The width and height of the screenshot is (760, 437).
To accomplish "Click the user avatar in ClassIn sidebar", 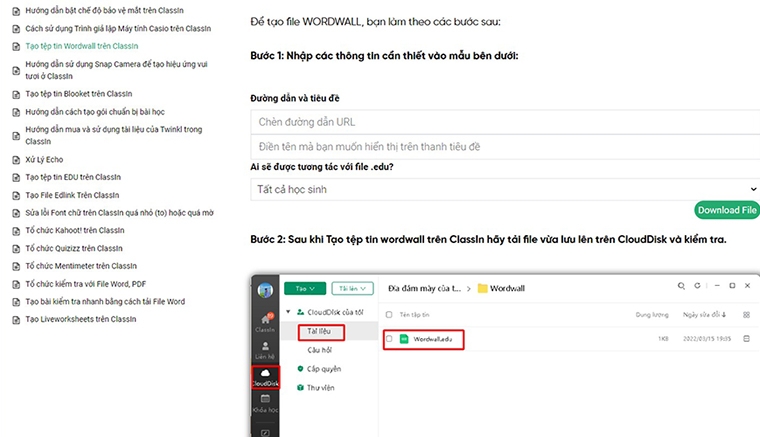I will tap(265, 290).
